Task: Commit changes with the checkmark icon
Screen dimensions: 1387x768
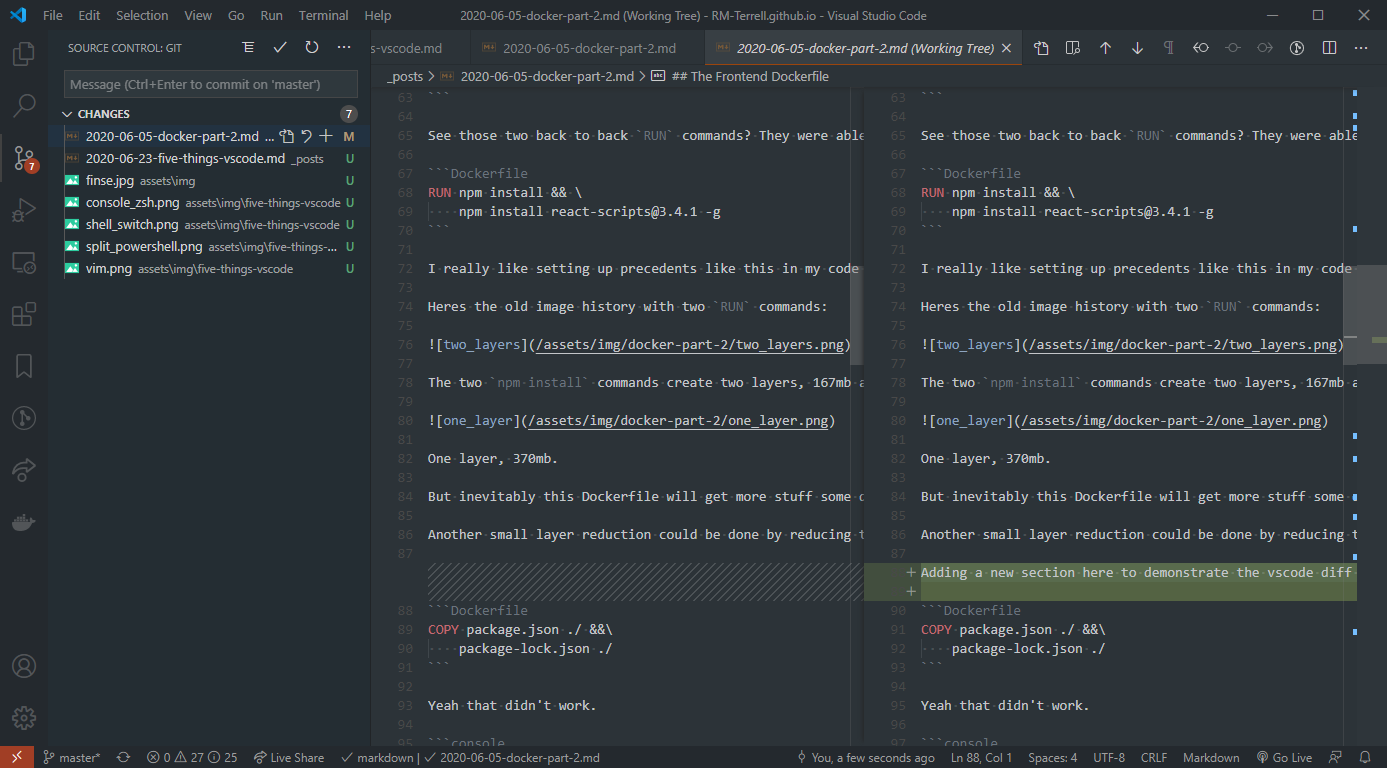Action: pos(280,47)
